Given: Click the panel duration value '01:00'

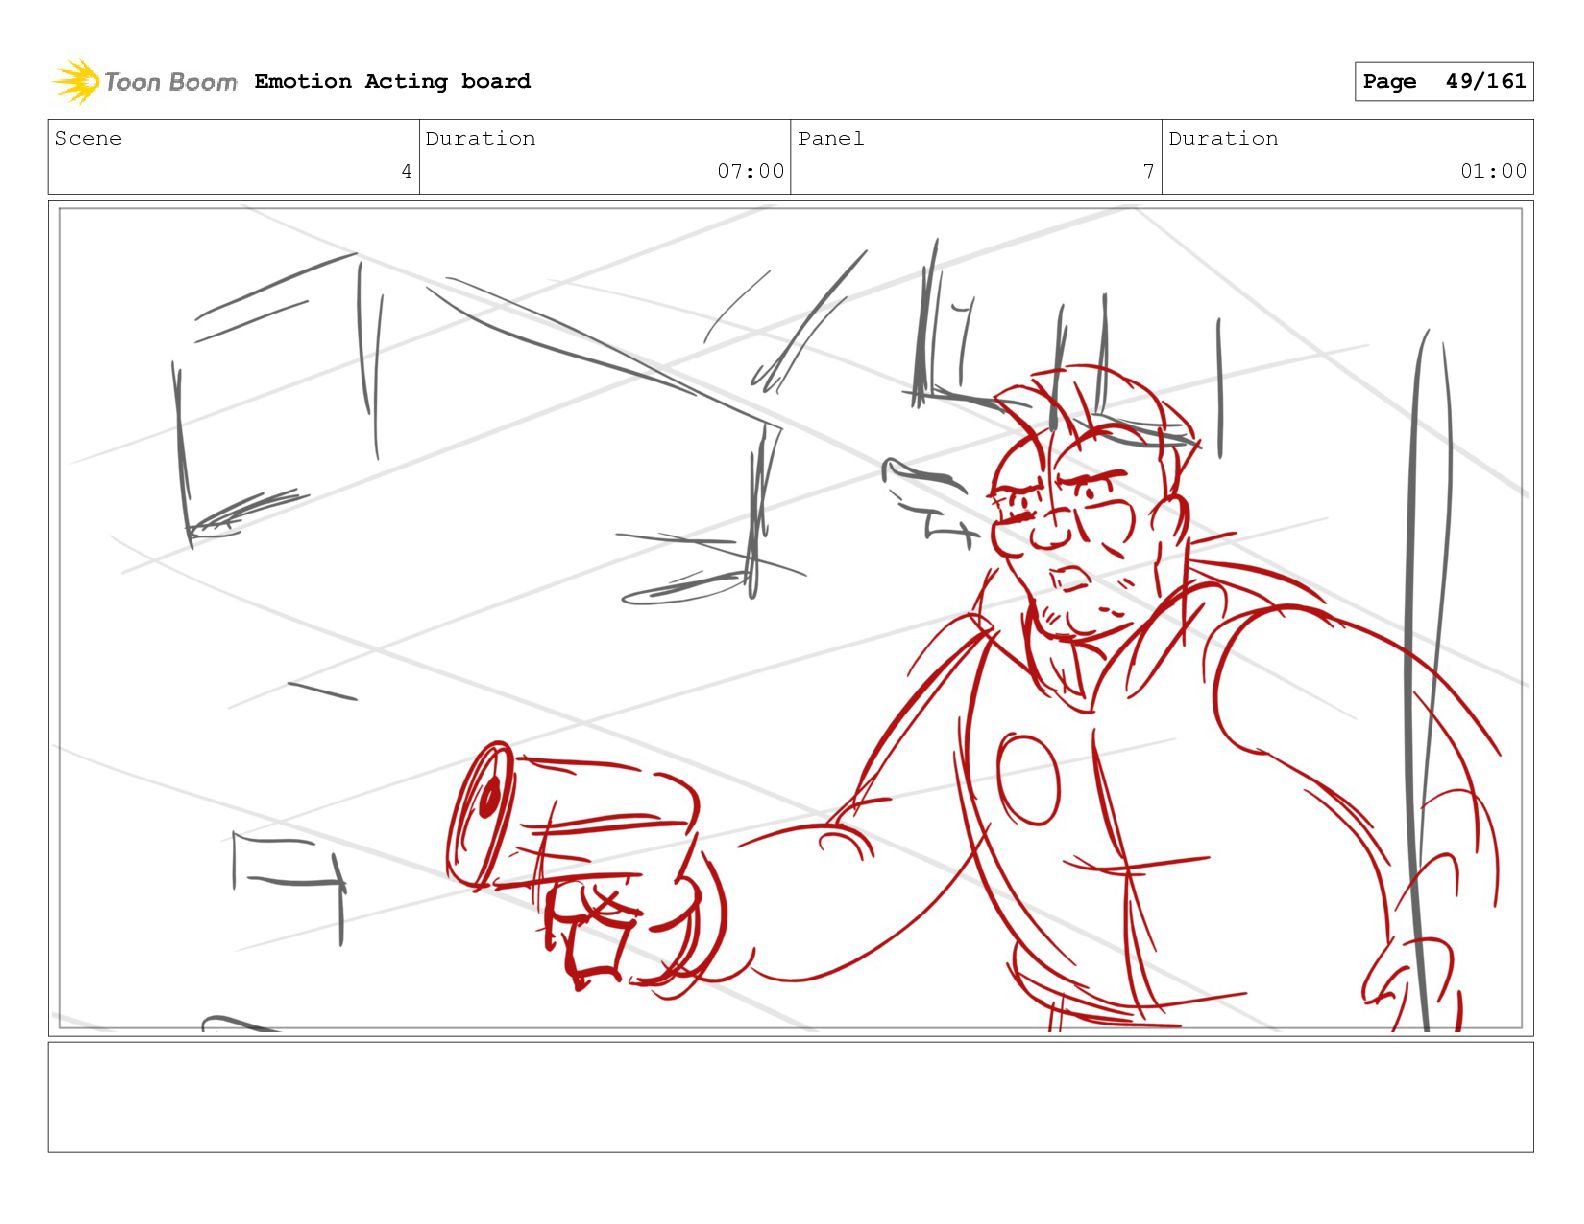Looking at the screenshot, I should pyautogui.click(x=1493, y=171).
